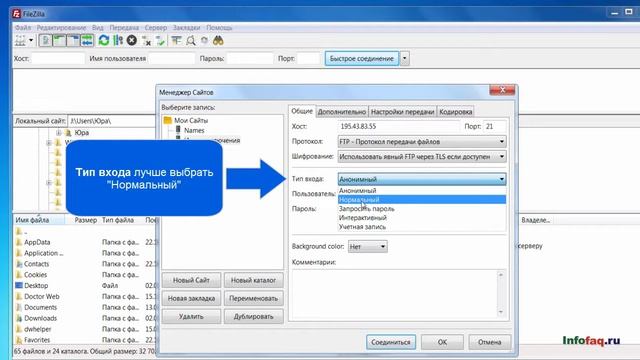Sort by the Имя файла column header
Image resolution: width=640 pixels, height=360 pixels.
click(39, 220)
